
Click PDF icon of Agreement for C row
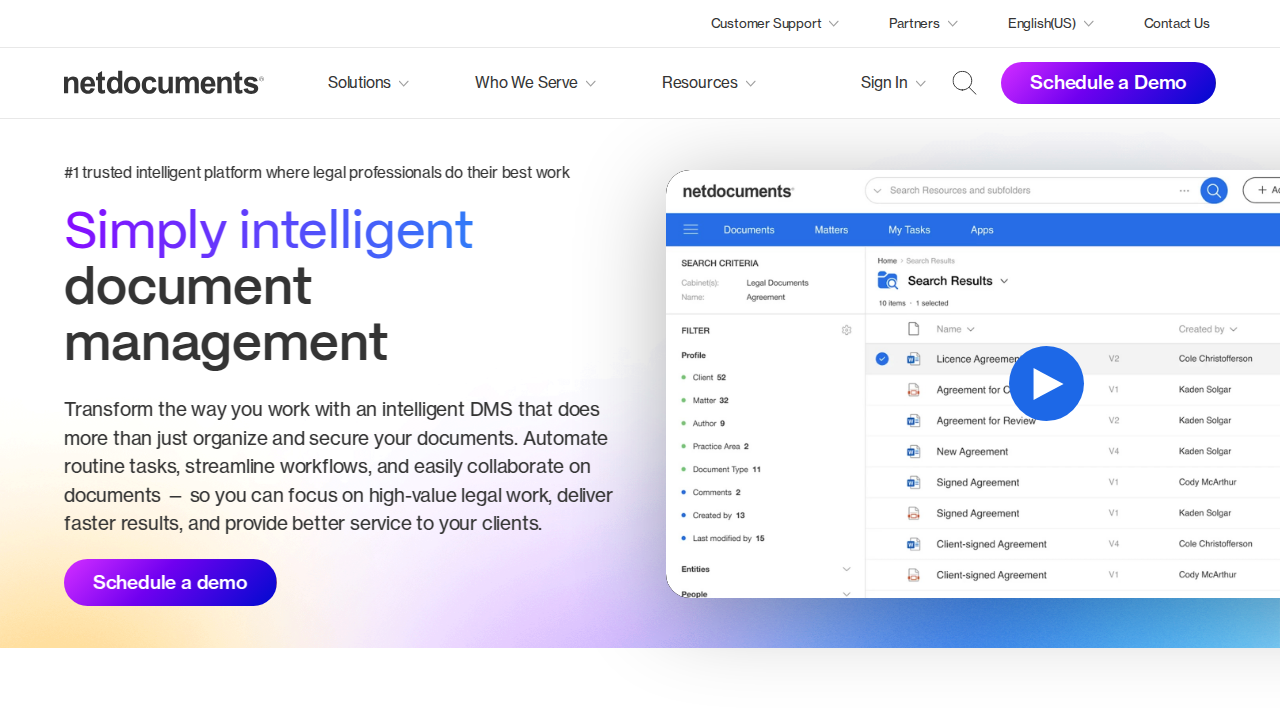click(x=913, y=390)
